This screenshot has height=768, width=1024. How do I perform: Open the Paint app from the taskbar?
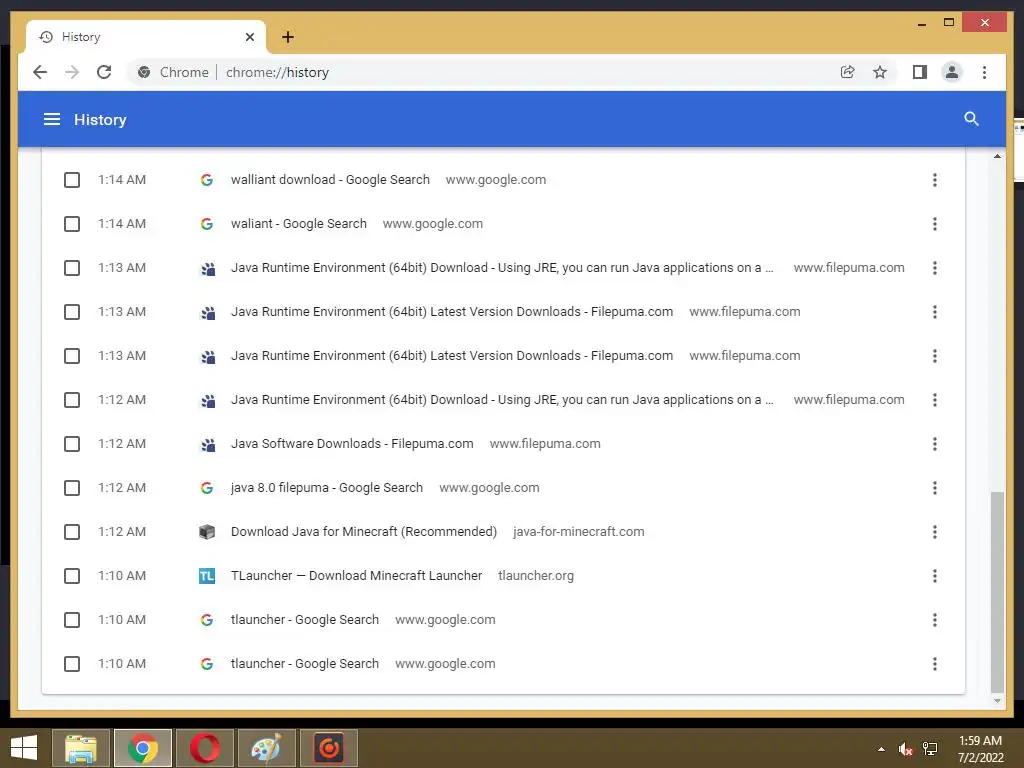tap(267, 748)
